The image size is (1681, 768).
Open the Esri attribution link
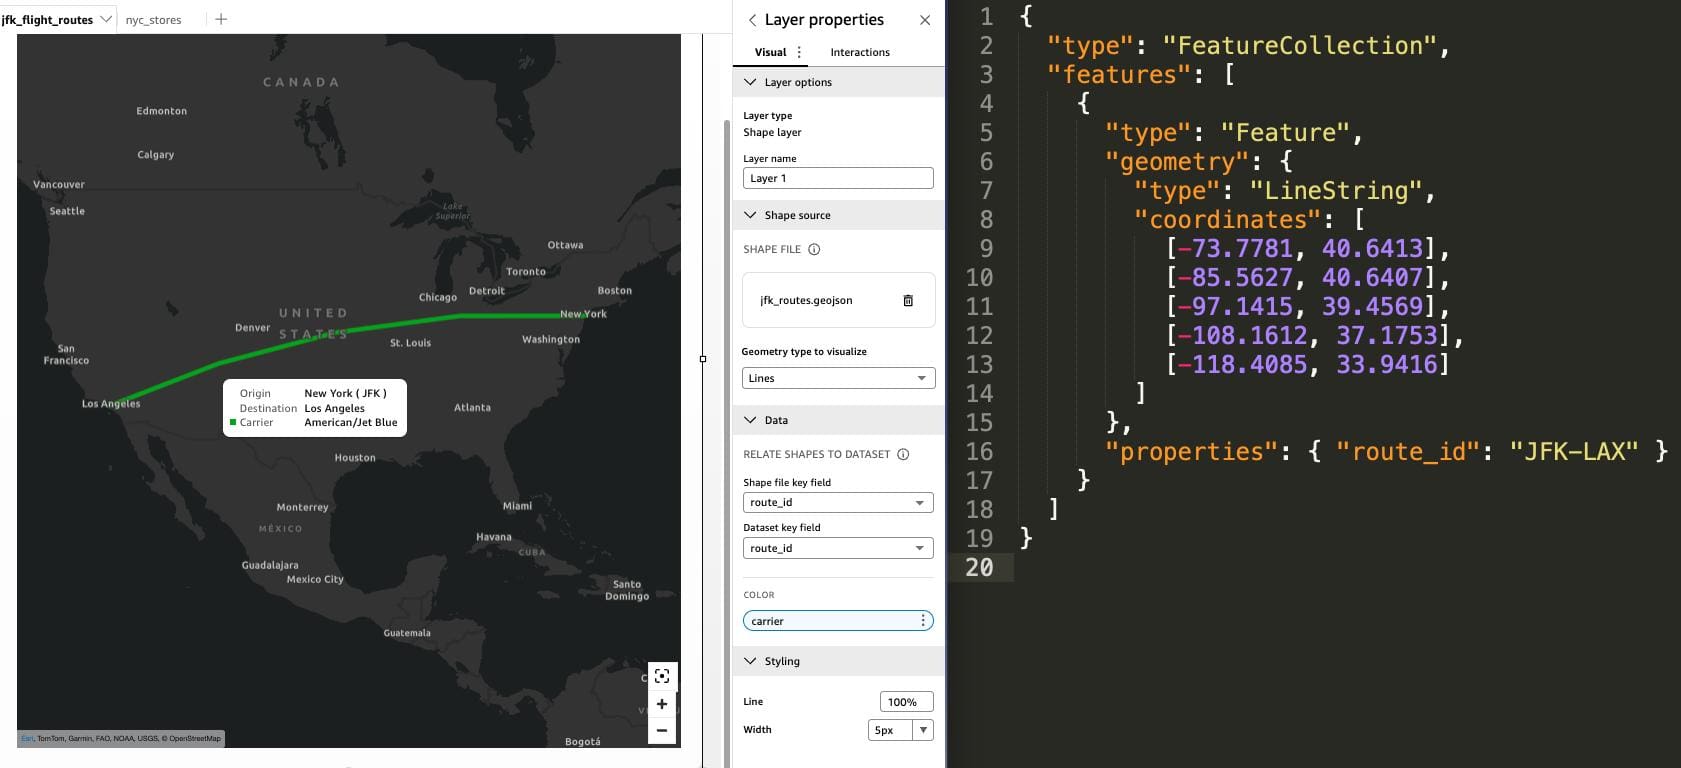[x=28, y=739]
